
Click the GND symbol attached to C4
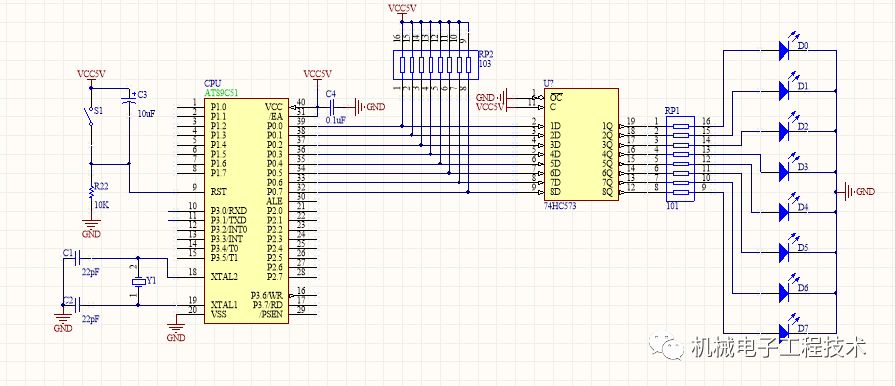[x=369, y=106]
